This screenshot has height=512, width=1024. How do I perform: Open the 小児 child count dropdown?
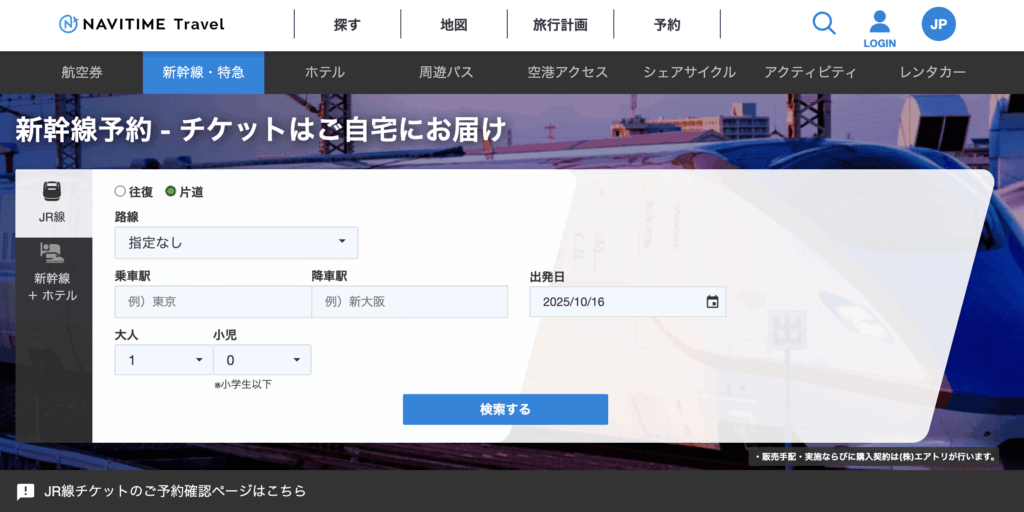(261, 360)
